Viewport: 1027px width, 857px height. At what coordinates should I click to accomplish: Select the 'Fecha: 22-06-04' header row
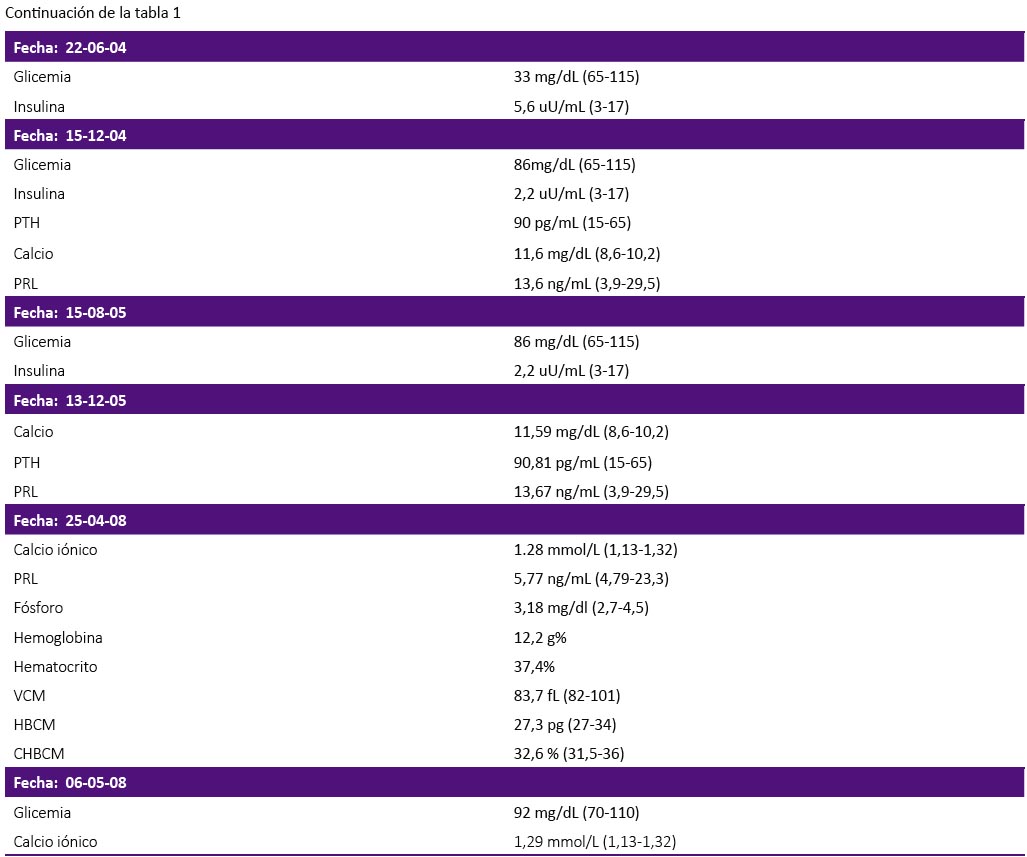tap(514, 47)
